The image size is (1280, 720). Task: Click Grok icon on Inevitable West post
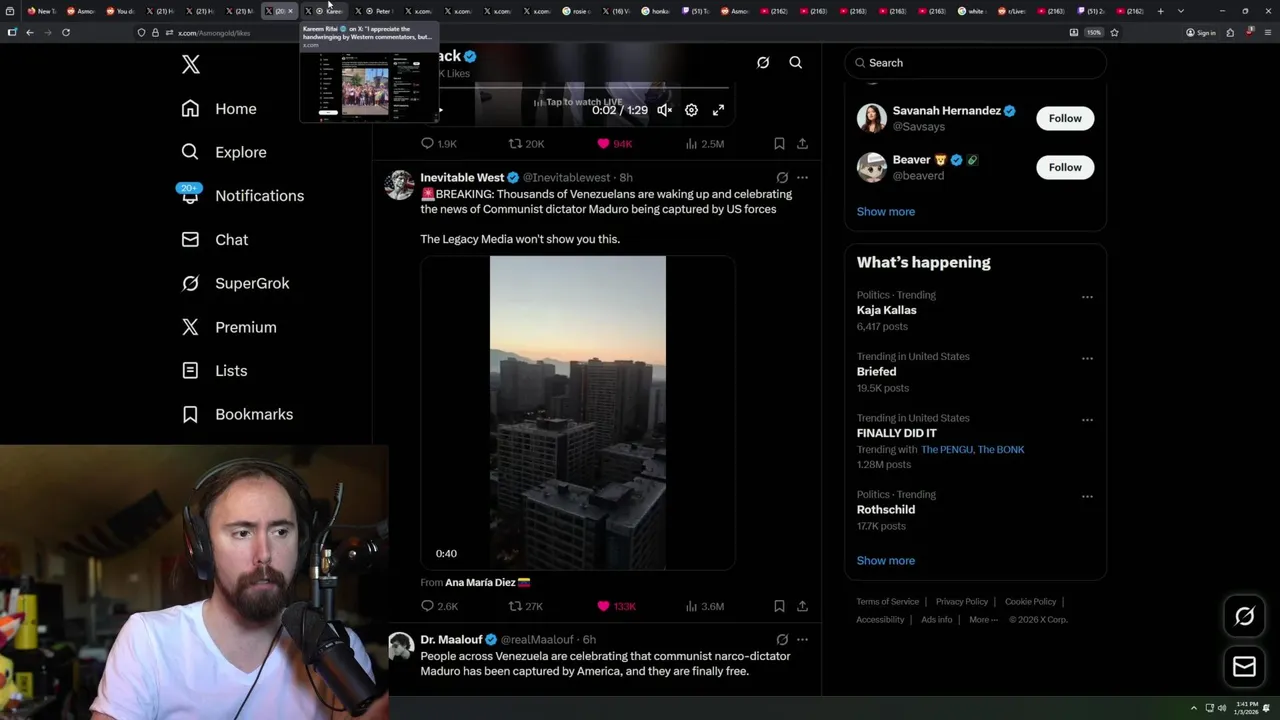(782, 178)
